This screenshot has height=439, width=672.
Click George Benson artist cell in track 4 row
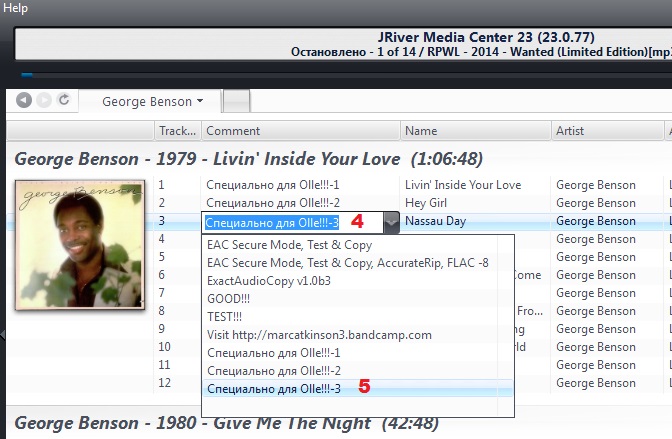pyautogui.click(x=596, y=239)
